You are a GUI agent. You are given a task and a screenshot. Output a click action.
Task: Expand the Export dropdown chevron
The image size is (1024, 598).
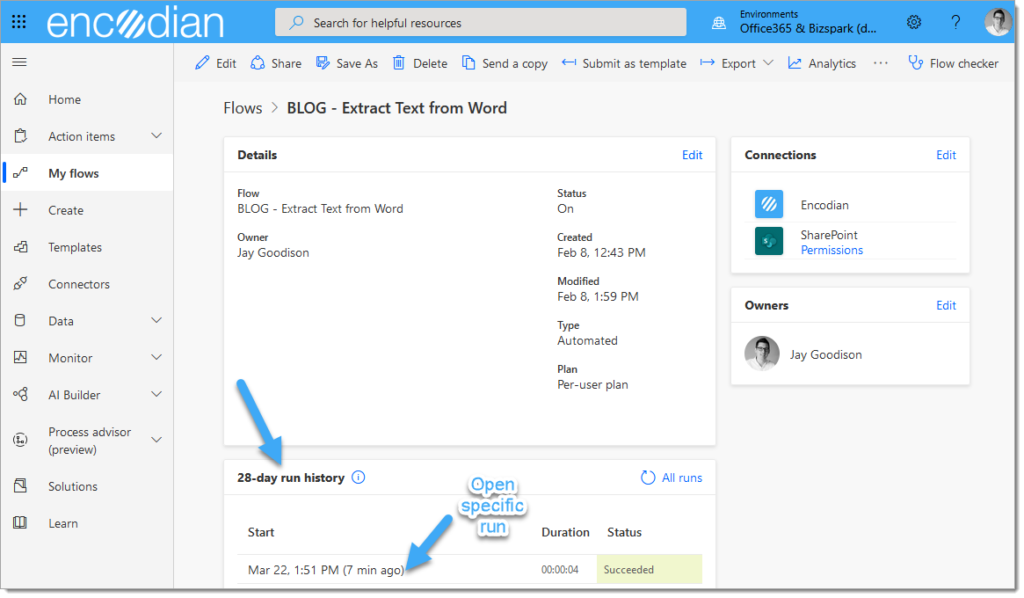click(x=768, y=63)
